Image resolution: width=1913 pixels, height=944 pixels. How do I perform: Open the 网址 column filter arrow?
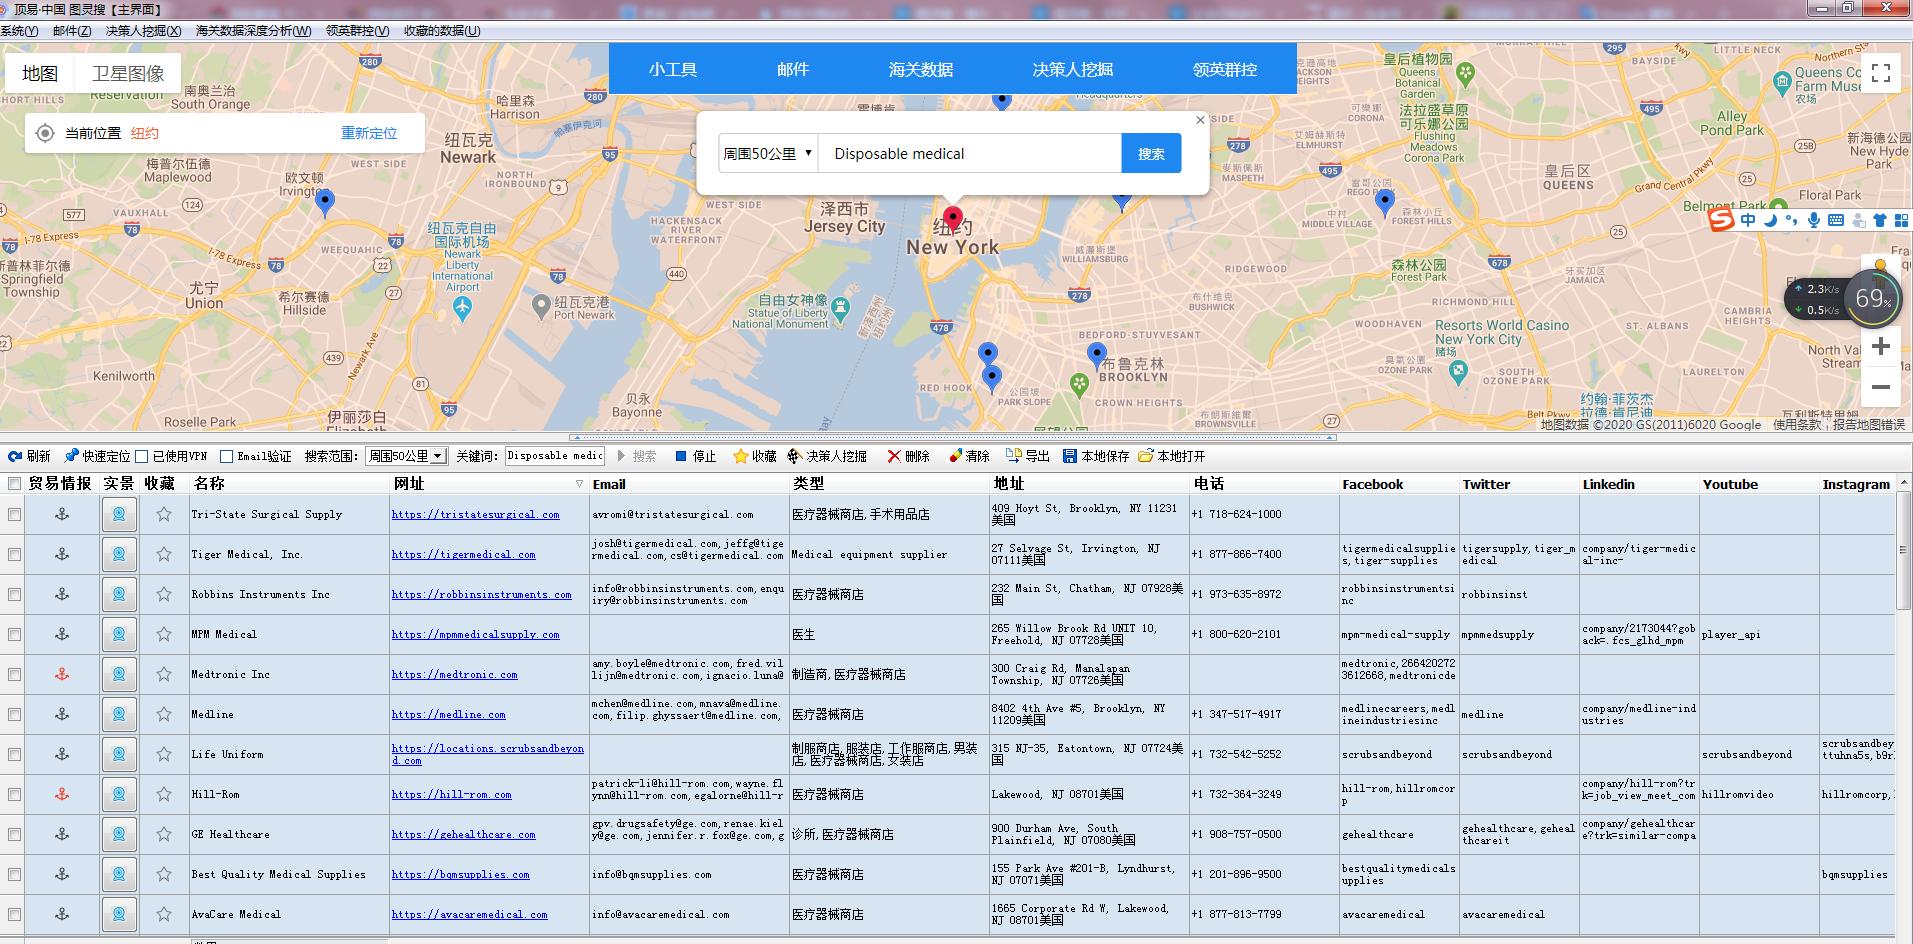[x=579, y=484]
